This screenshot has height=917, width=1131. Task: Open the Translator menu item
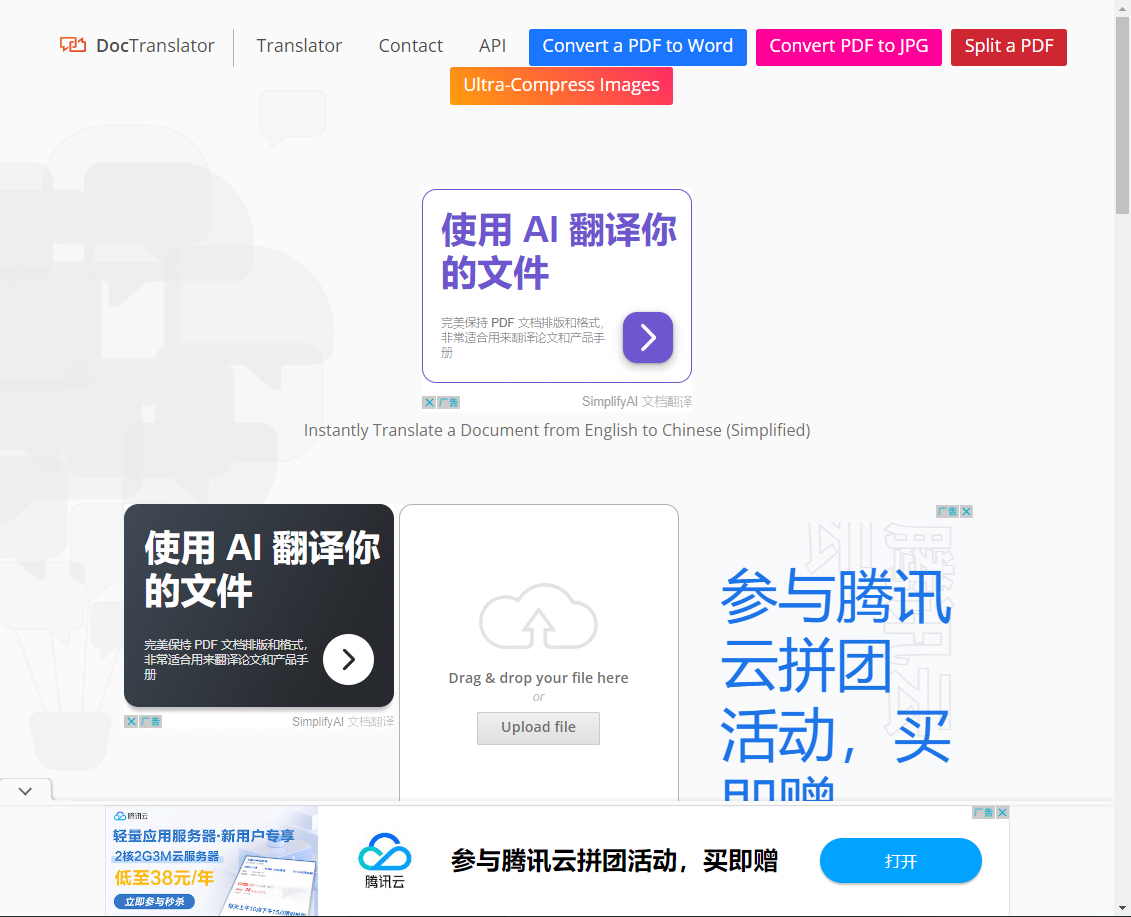click(299, 45)
